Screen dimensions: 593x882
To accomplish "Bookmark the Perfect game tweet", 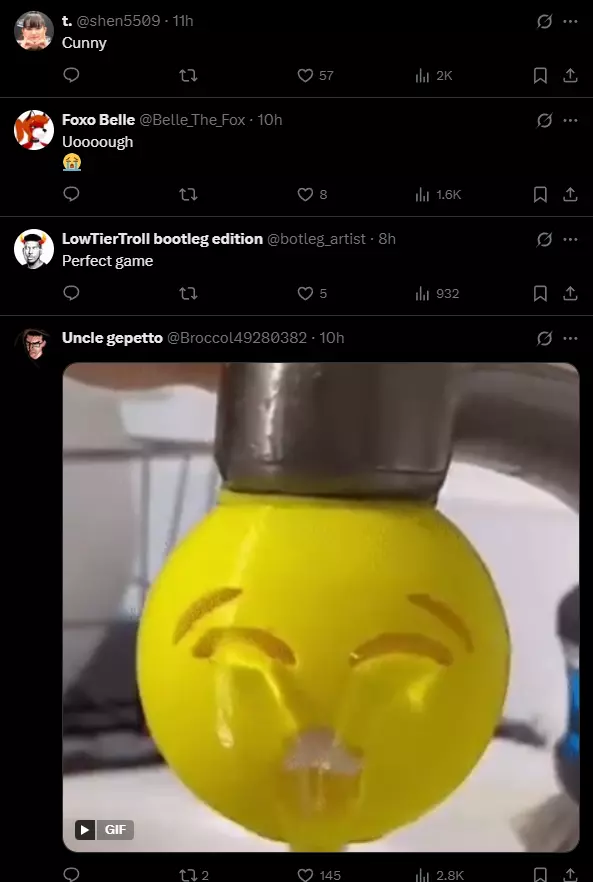I will 540,294.
